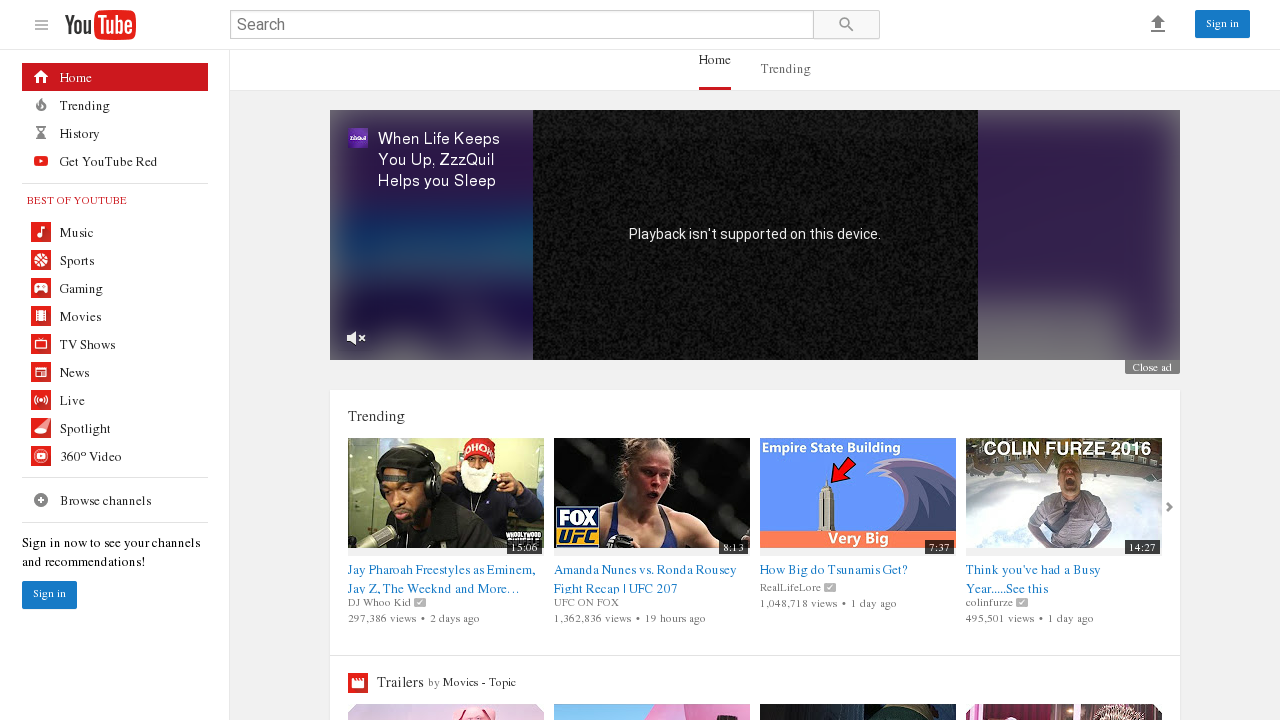Image resolution: width=1280 pixels, height=720 pixels.
Task: Click the verified badge next to RealLifeLore
Action: [830, 588]
